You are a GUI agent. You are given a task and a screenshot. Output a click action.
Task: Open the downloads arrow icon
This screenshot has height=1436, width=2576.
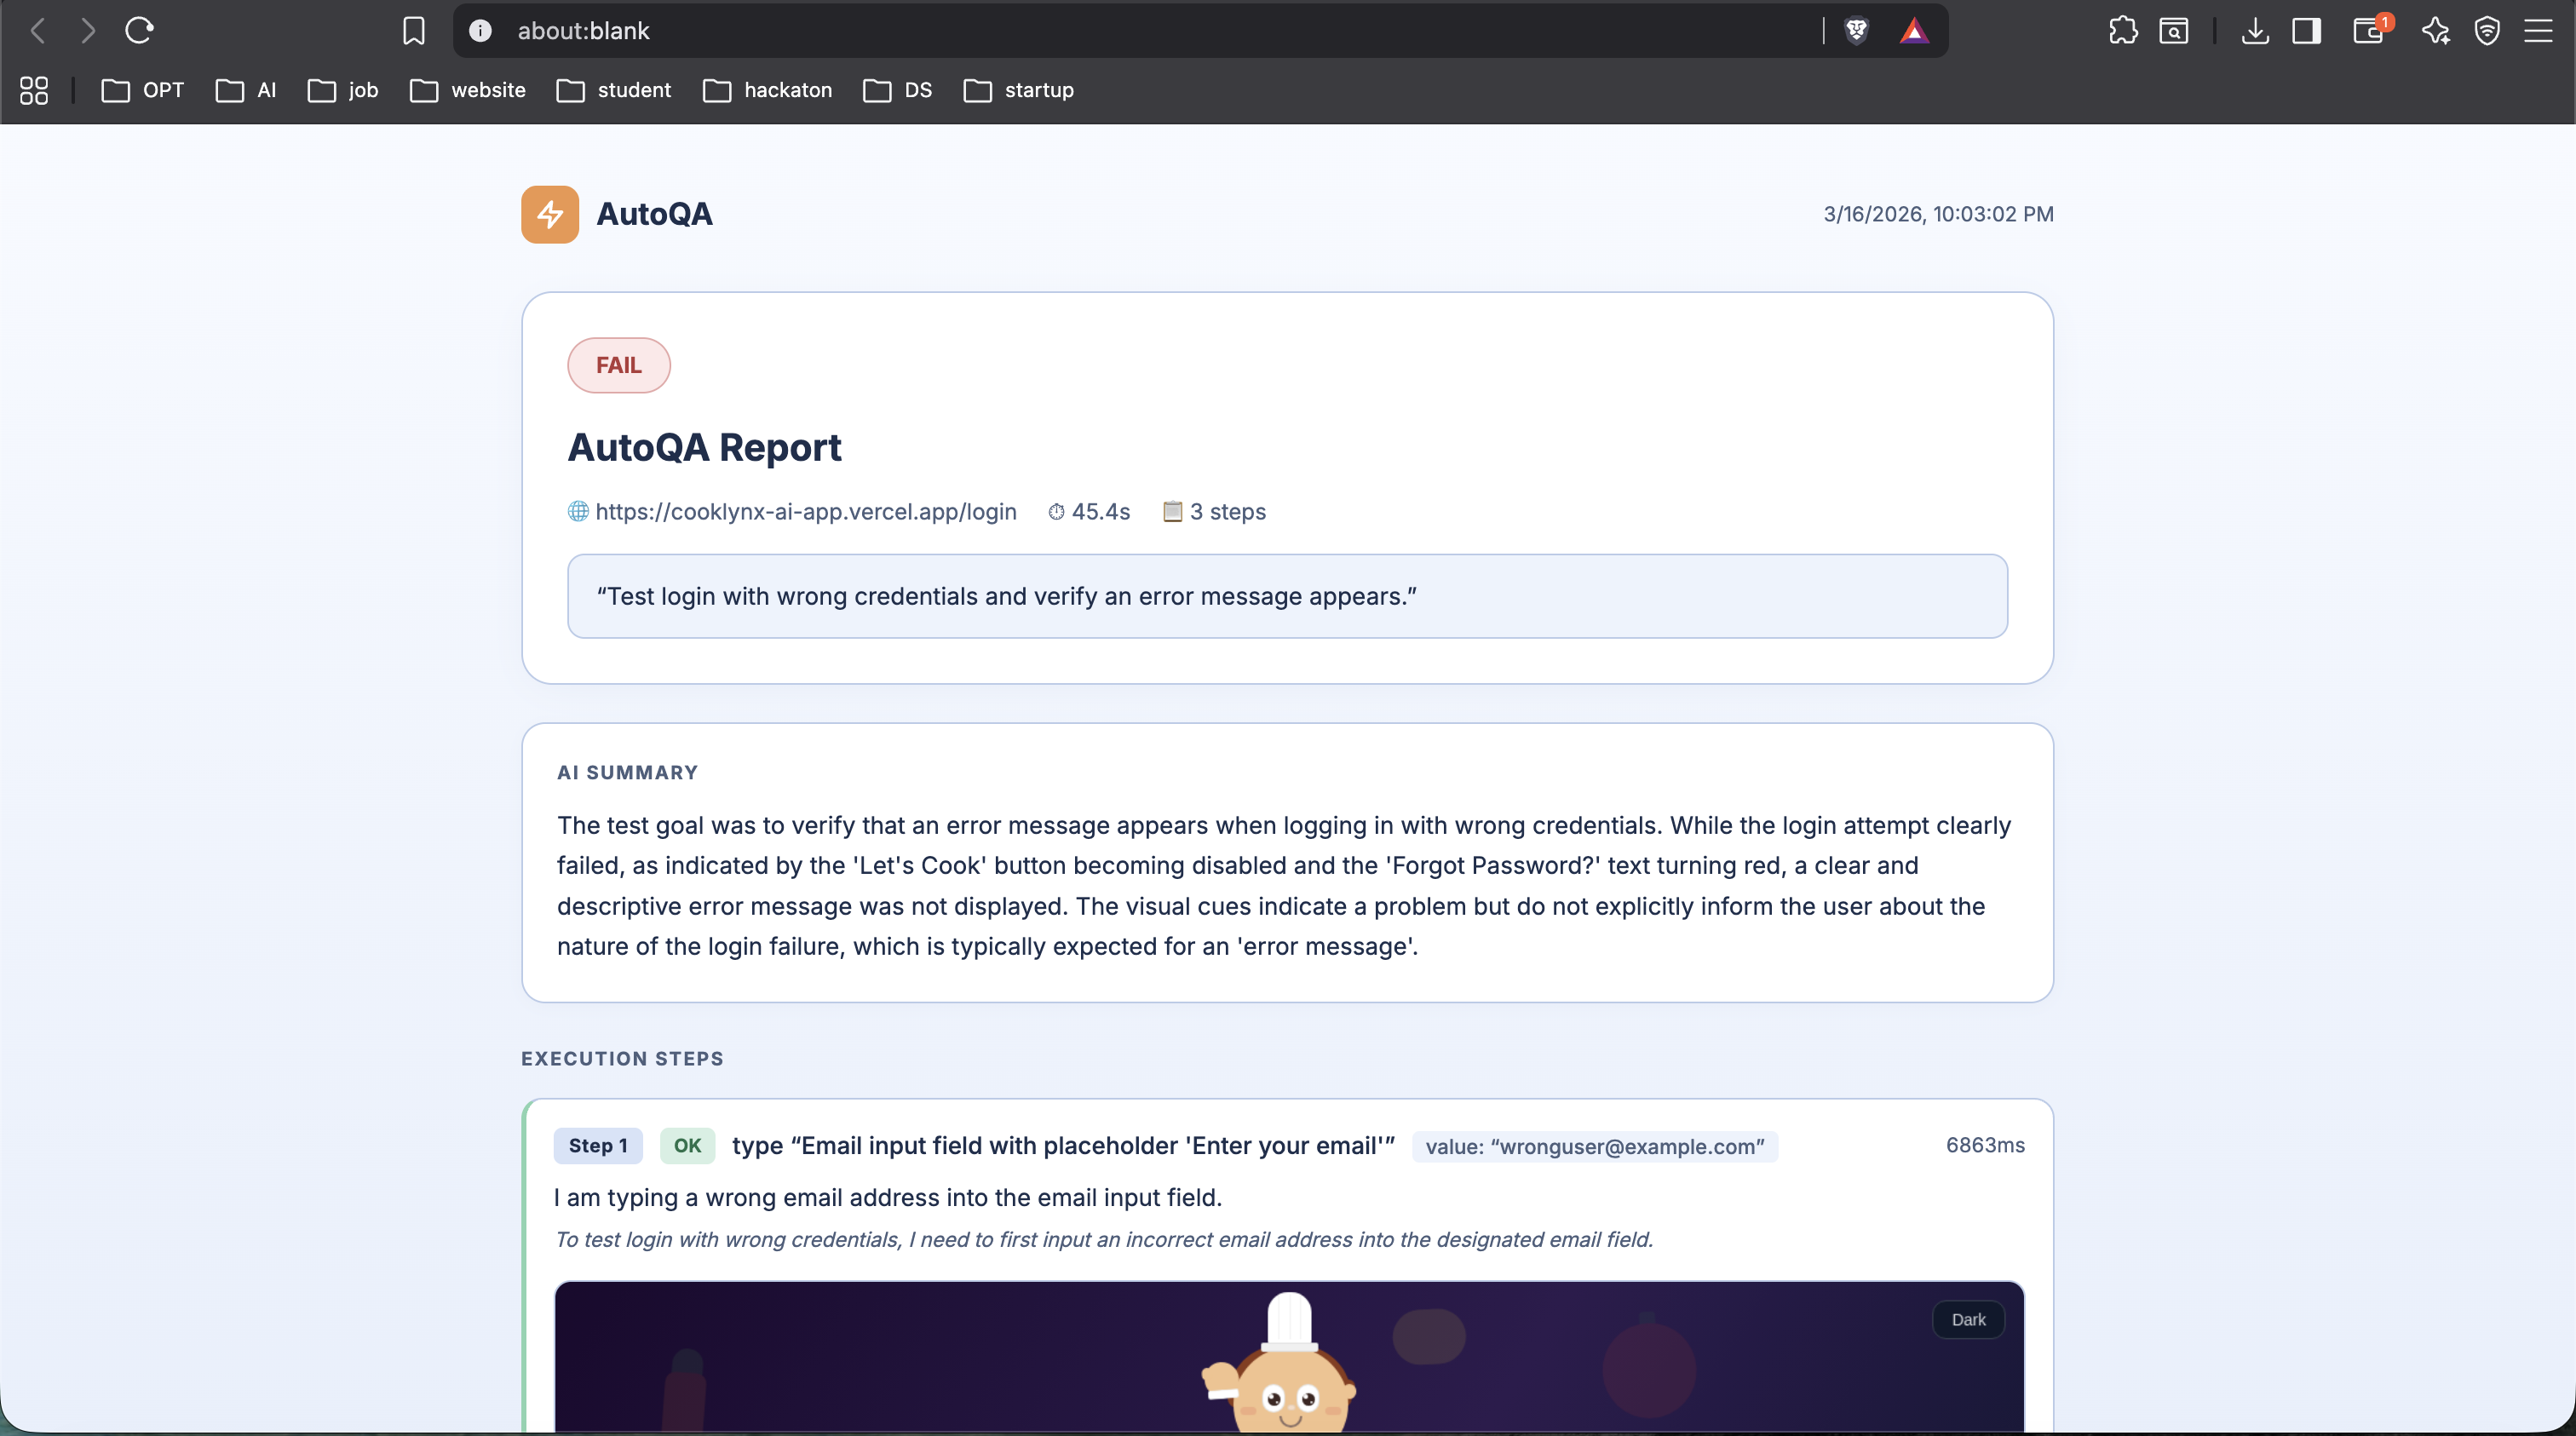[x=2254, y=31]
